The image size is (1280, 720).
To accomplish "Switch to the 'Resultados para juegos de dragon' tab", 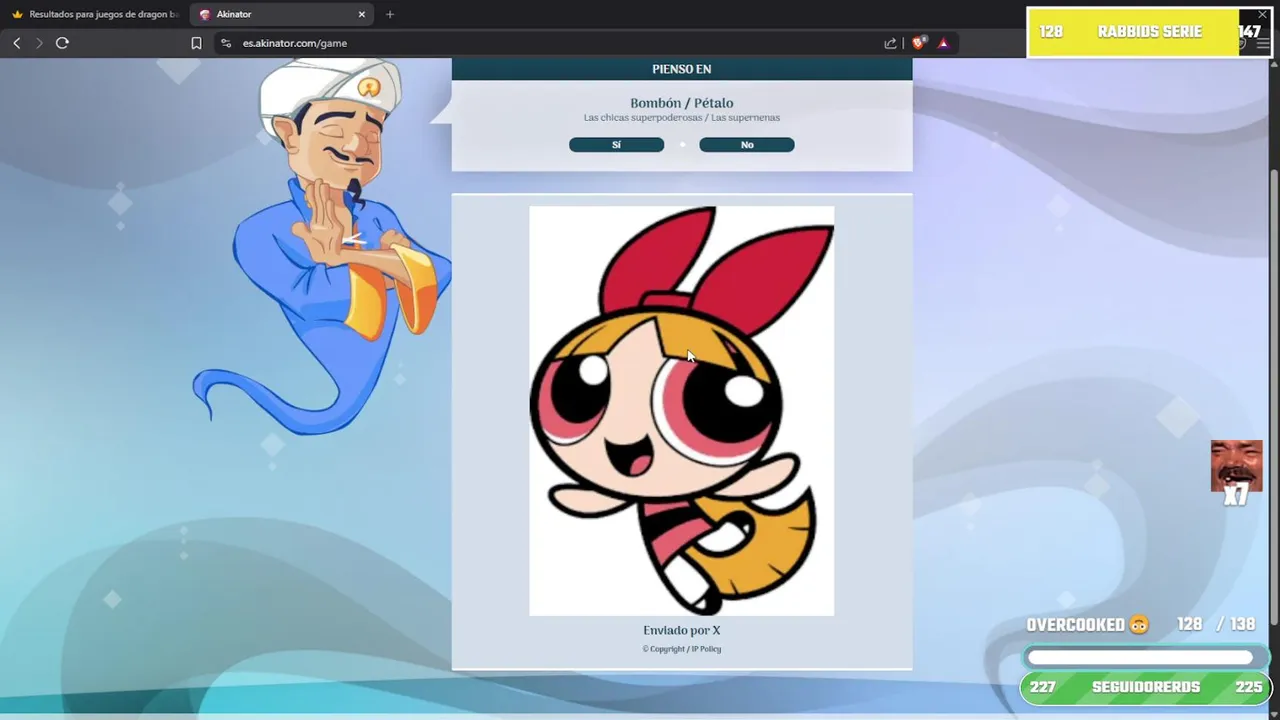I will coord(95,14).
